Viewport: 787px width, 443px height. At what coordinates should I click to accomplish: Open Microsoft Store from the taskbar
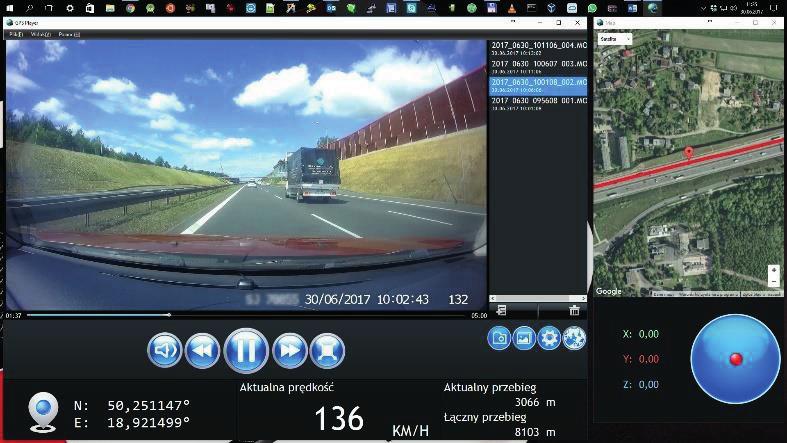point(90,8)
